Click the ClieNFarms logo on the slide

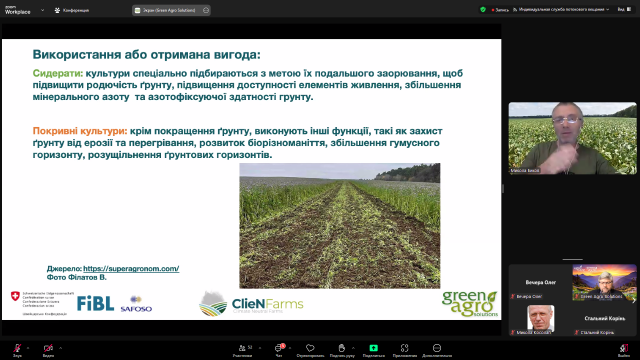(x=251, y=304)
